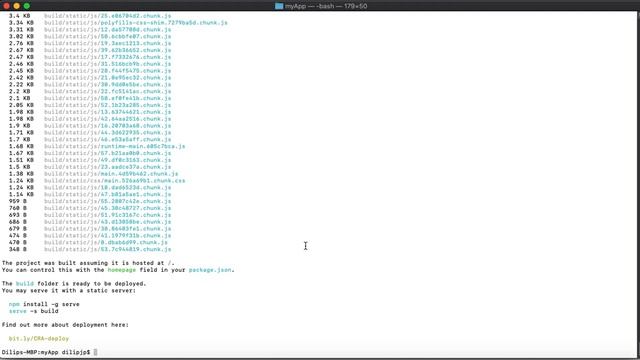Click the cyan 'build' word in folder-ready line
640x360 pixels.
click(x=25, y=283)
